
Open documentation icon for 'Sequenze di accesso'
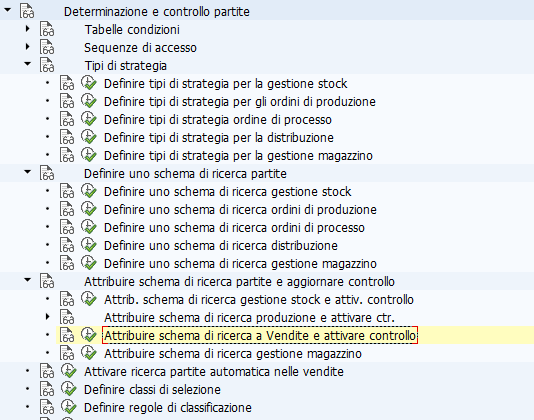pos(47,47)
